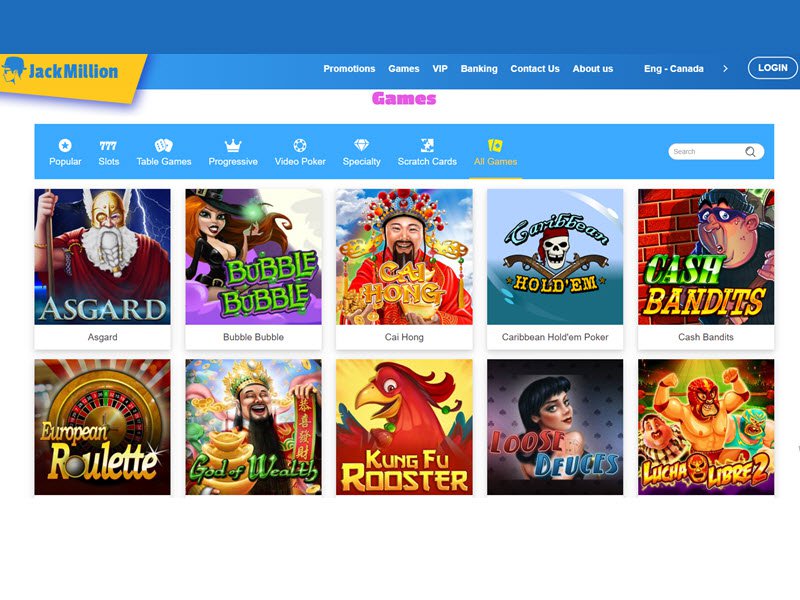The height and width of the screenshot is (600, 800).
Task: Open the Slots 777 category icon
Action: coord(108,146)
